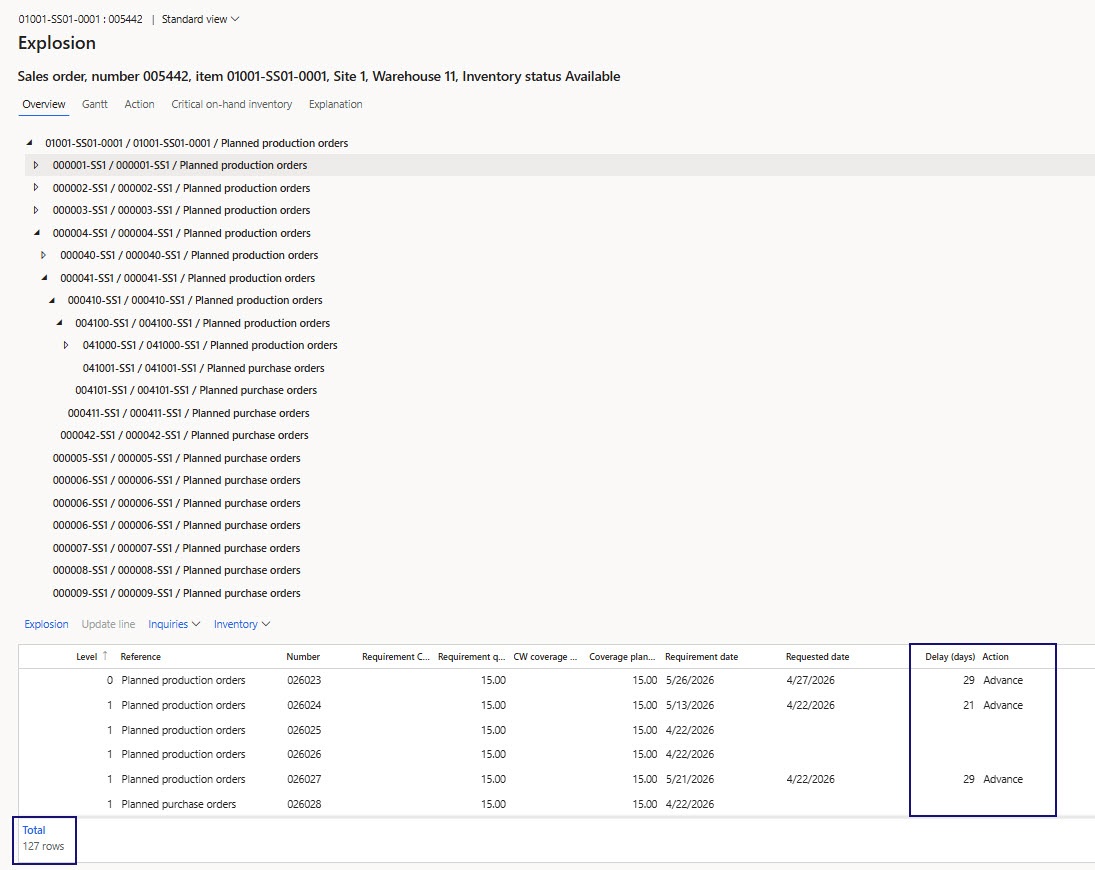The height and width of the screenshot is (870, 1095).
Task: Expand the 000040-SS1 tree node
Action: [x=43, y=255]
